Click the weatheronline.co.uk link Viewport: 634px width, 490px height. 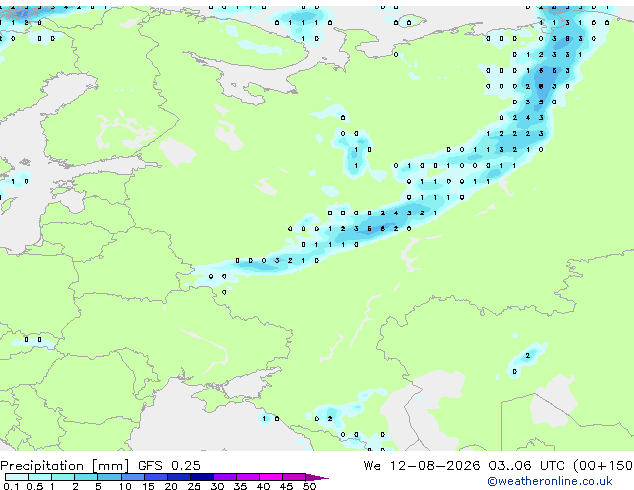pos(550,481)
